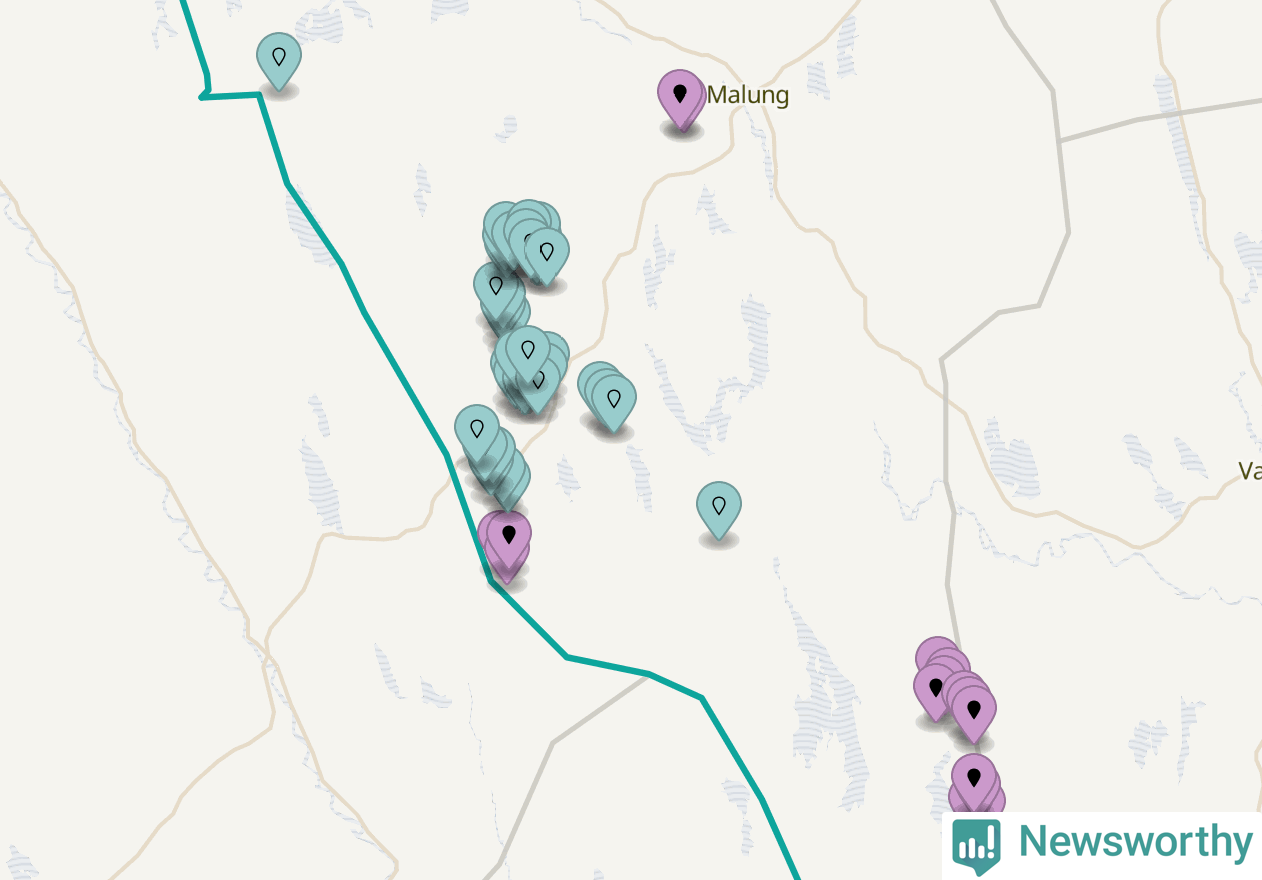This screenshot has height=880, width=1262.
Task: Click the Newsworthy chart bubble icon
Action: click(976, 846)
